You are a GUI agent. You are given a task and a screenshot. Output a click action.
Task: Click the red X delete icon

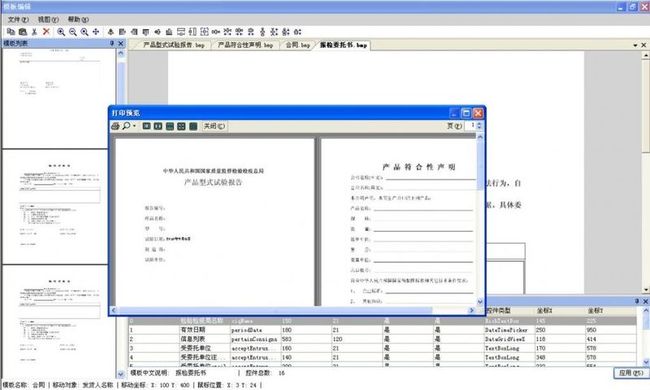[46, 31]
